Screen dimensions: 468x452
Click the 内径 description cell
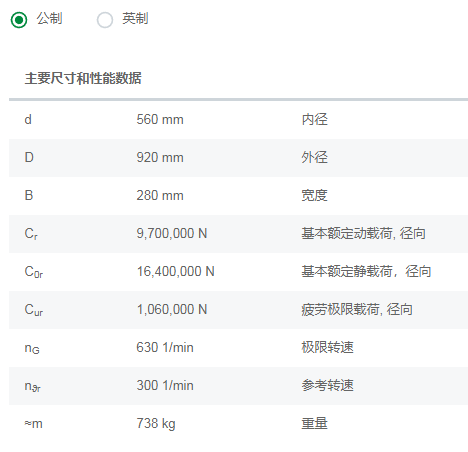(x=315, y=120)
